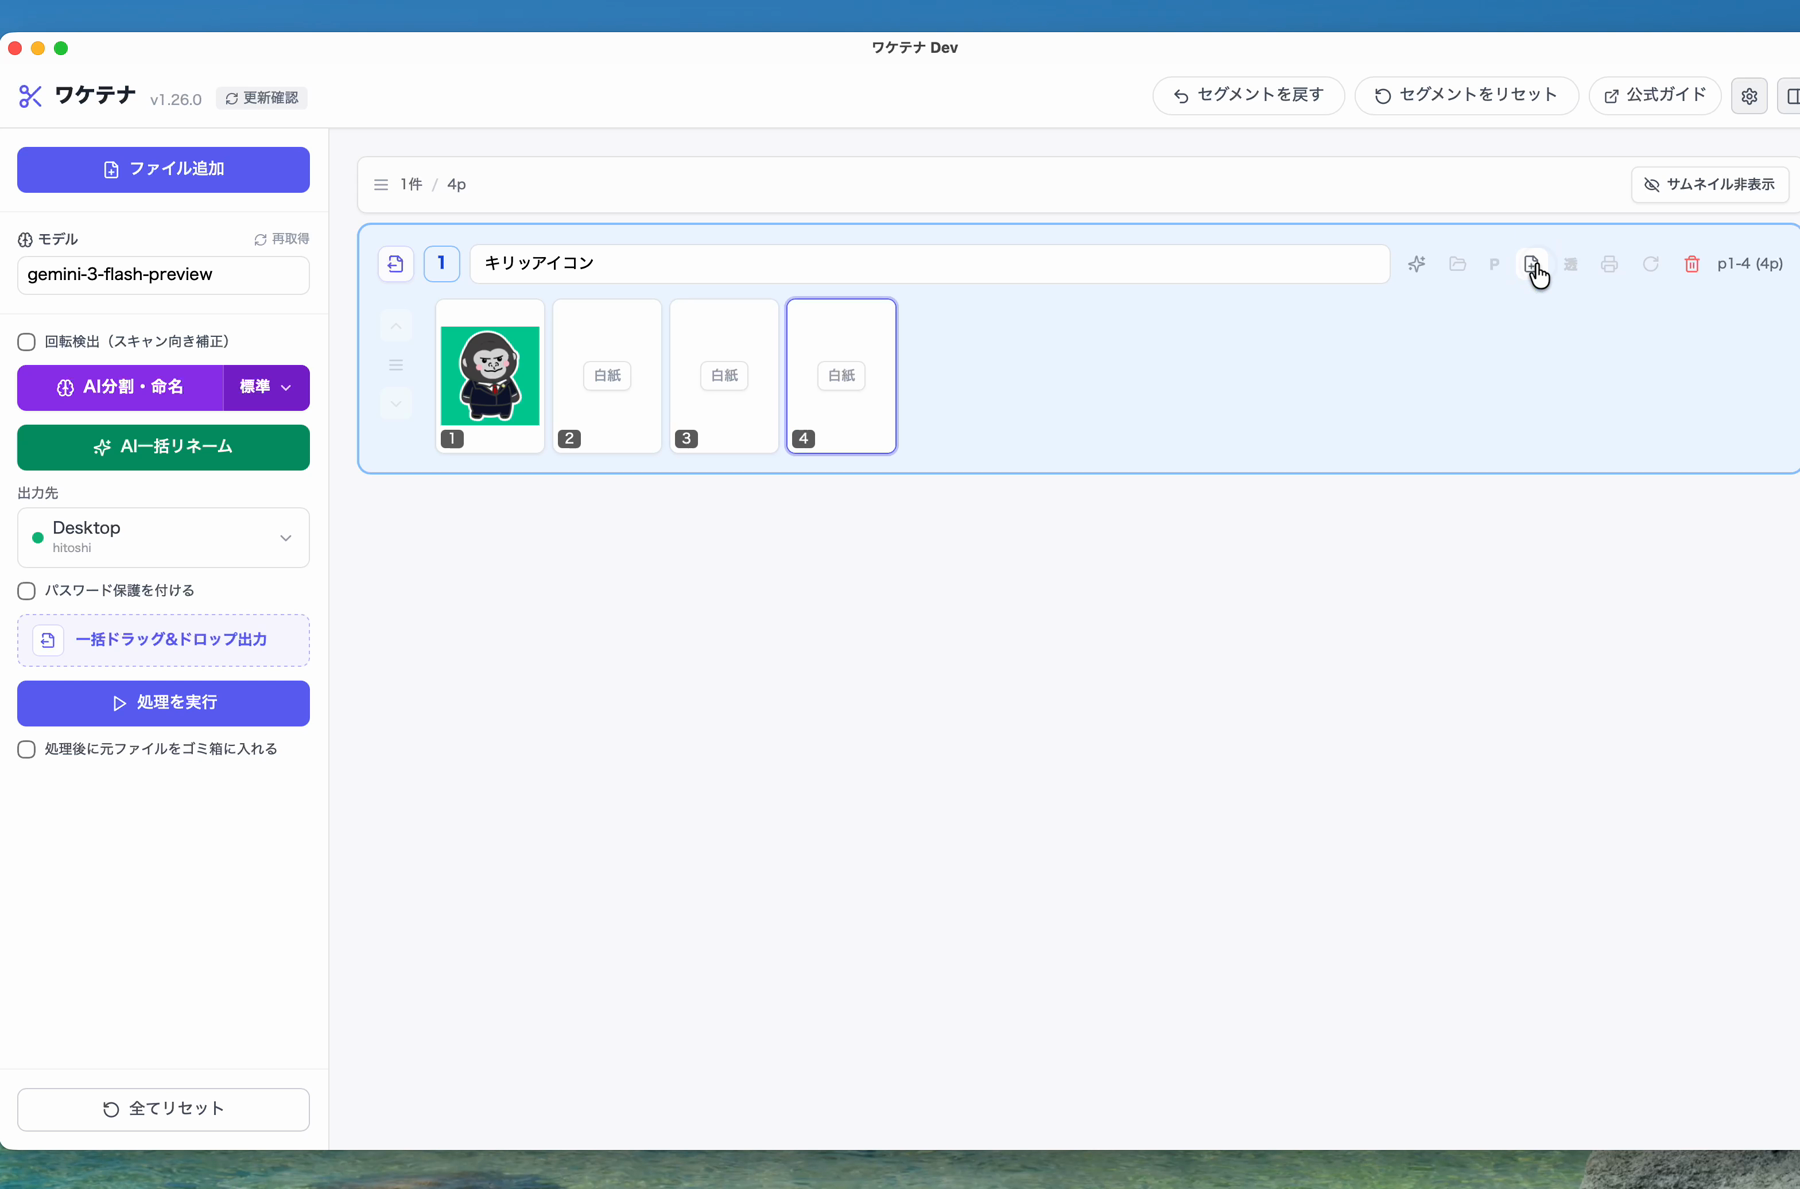Click セグメントをリセット button
Viewport: 1800px width, 1189px height.
[1466, 96]
